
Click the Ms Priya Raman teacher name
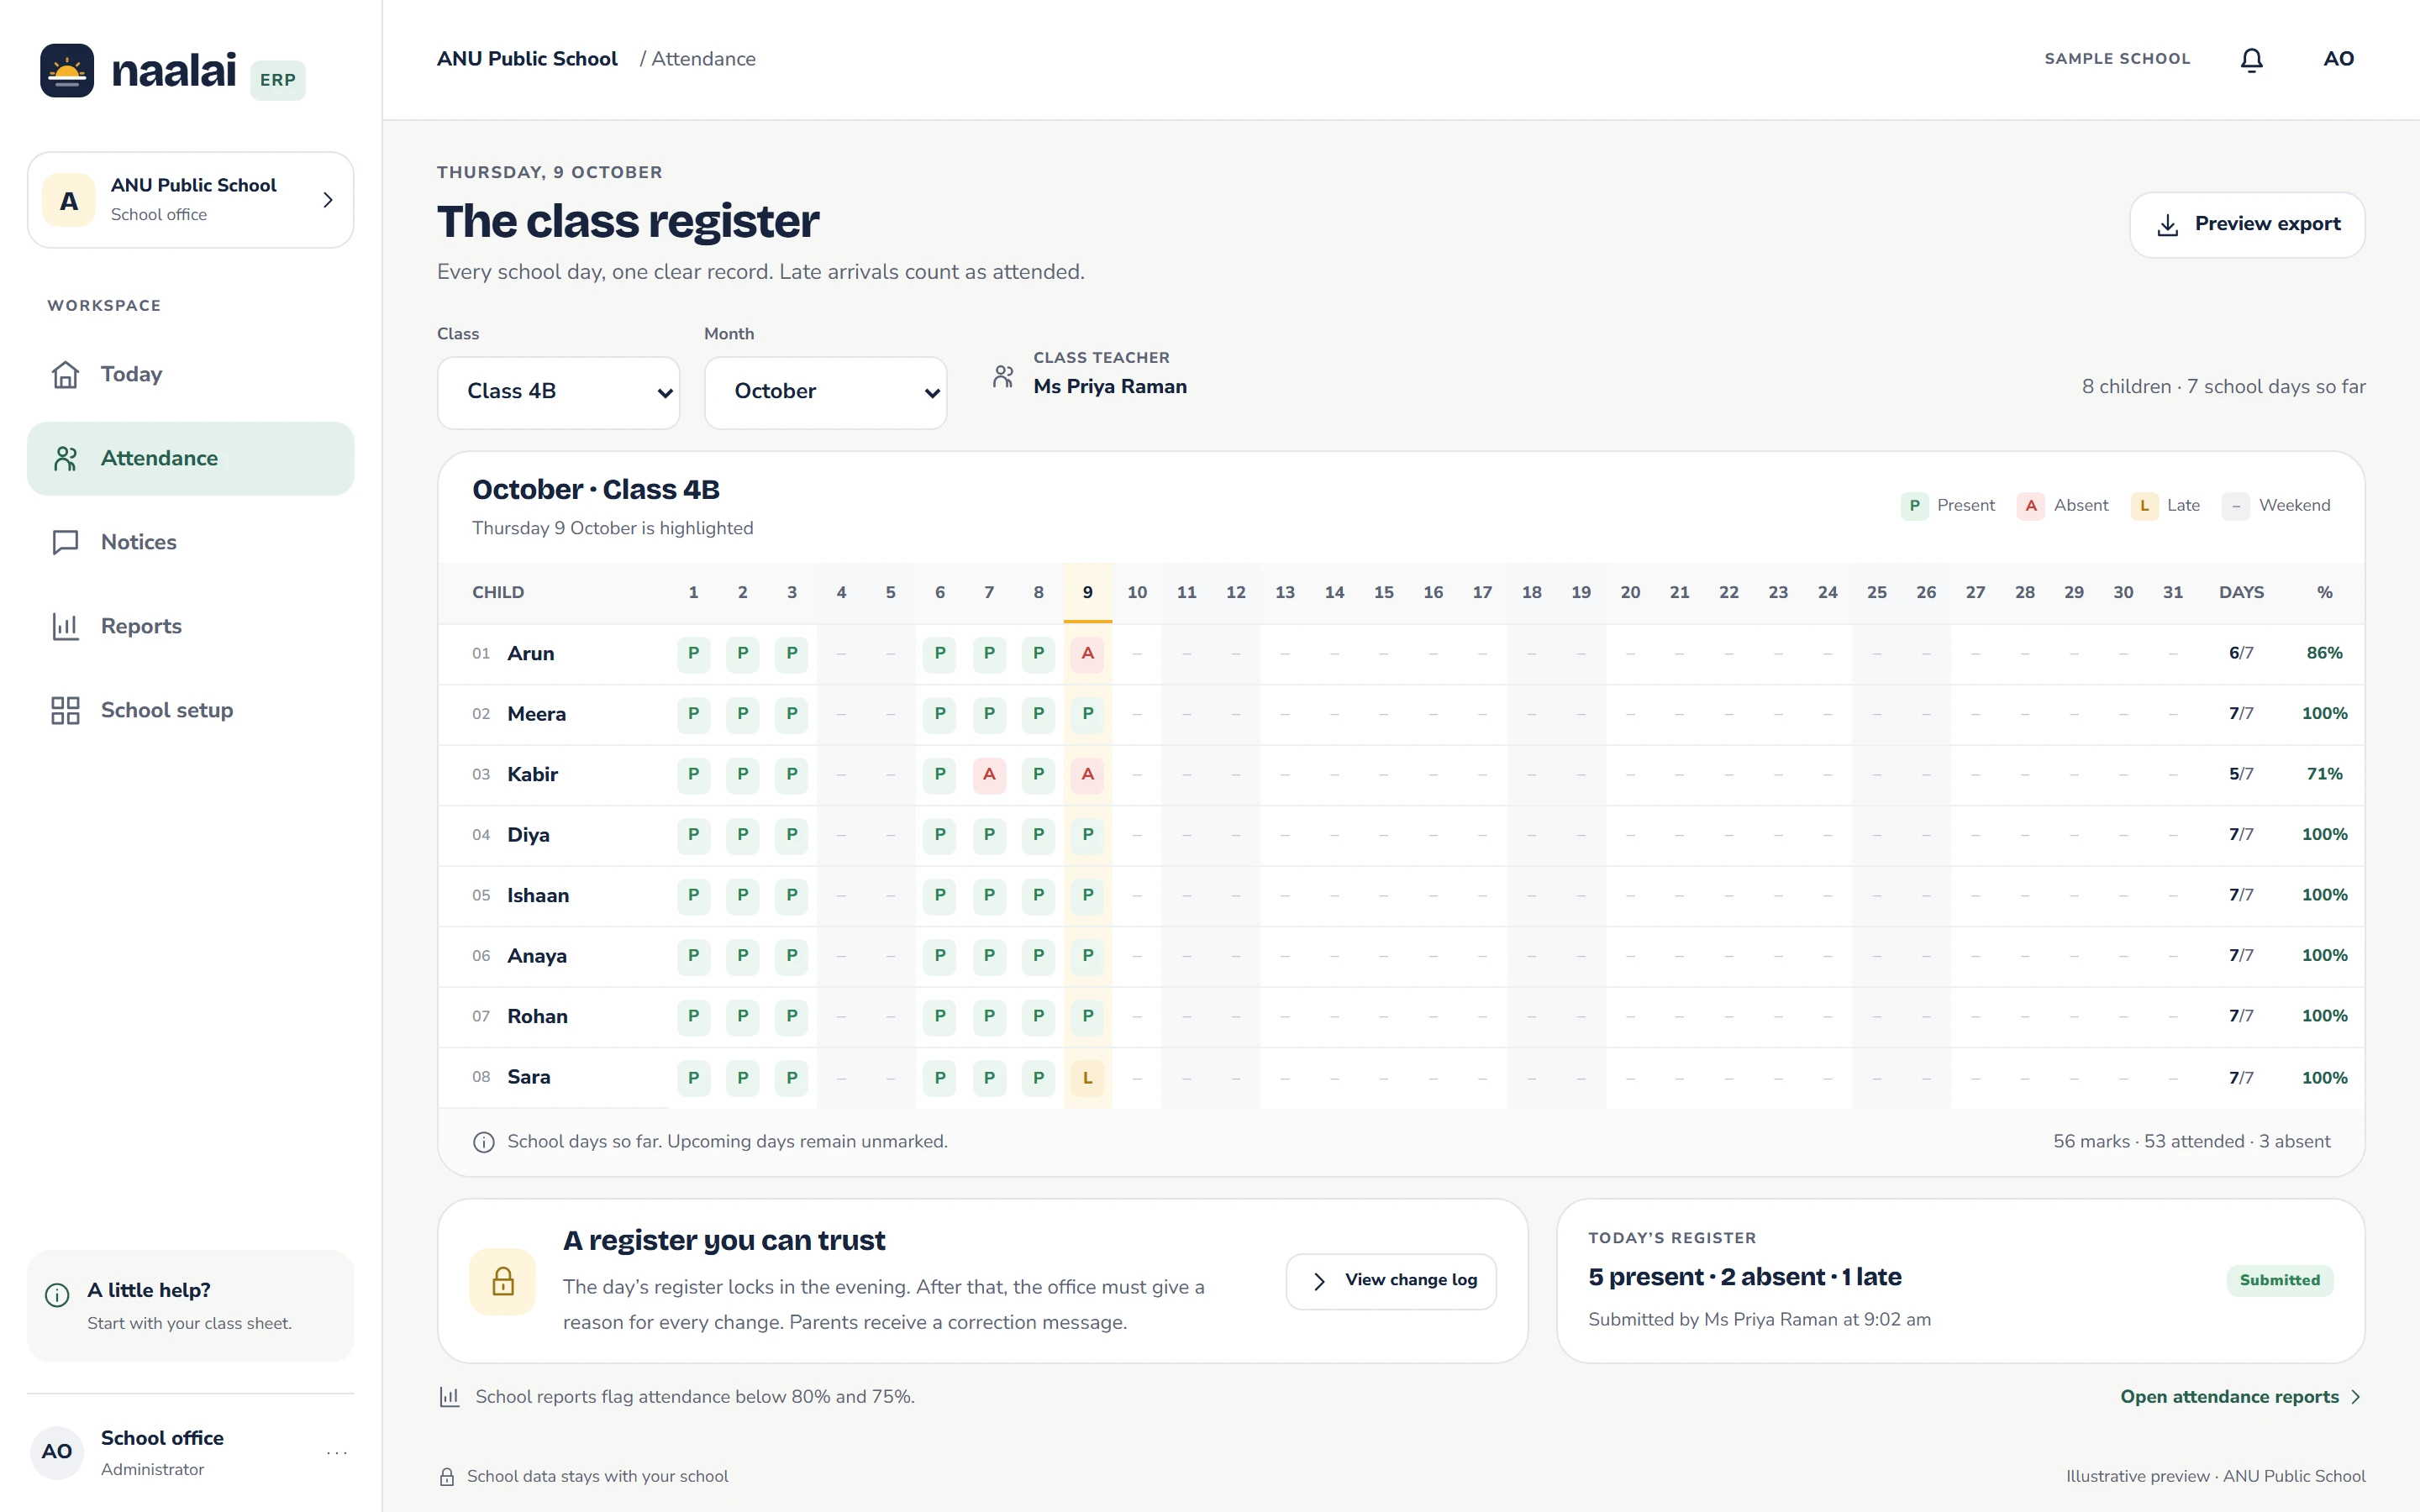(1110, 387)
